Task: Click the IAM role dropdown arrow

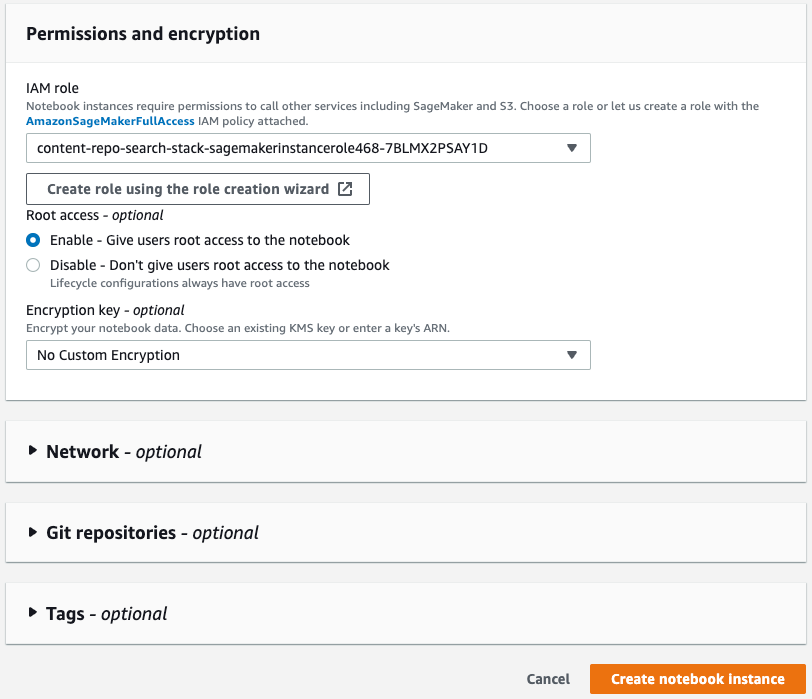Action: tap(572, 149)
